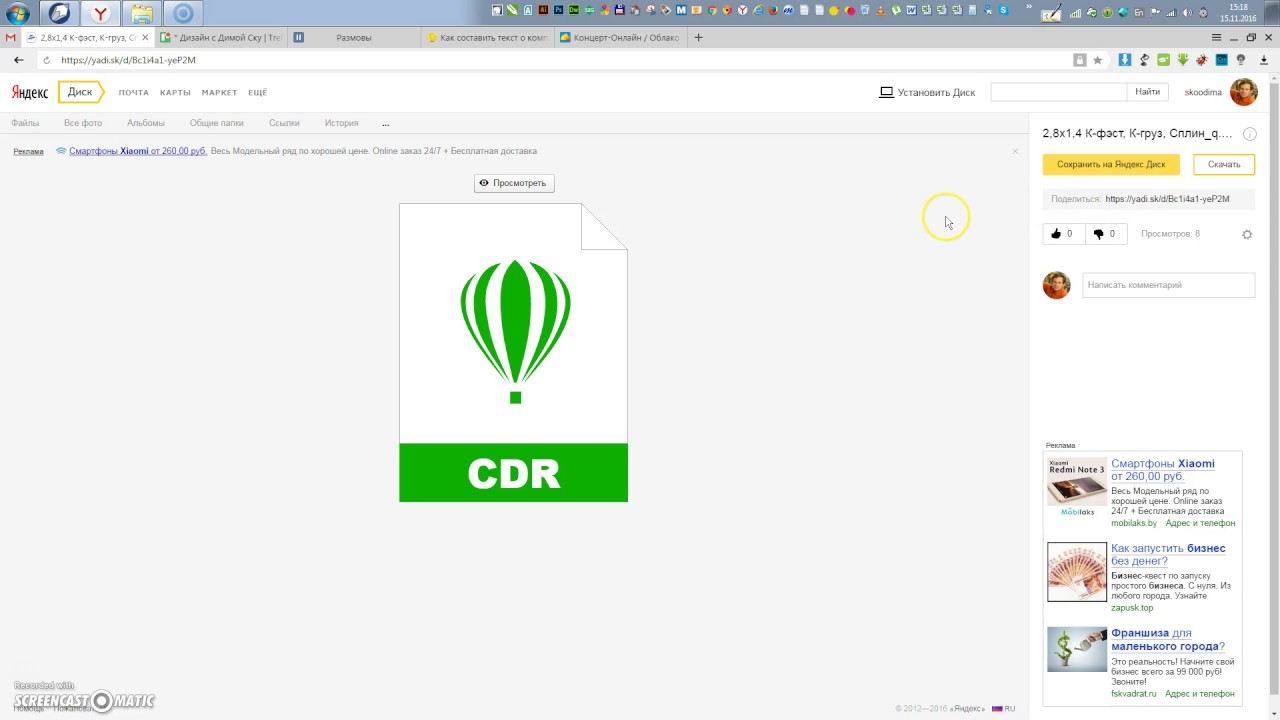Open browser downloads arrow icon
Viewport: 1280px width, 720px height.
coord(1264,60)
